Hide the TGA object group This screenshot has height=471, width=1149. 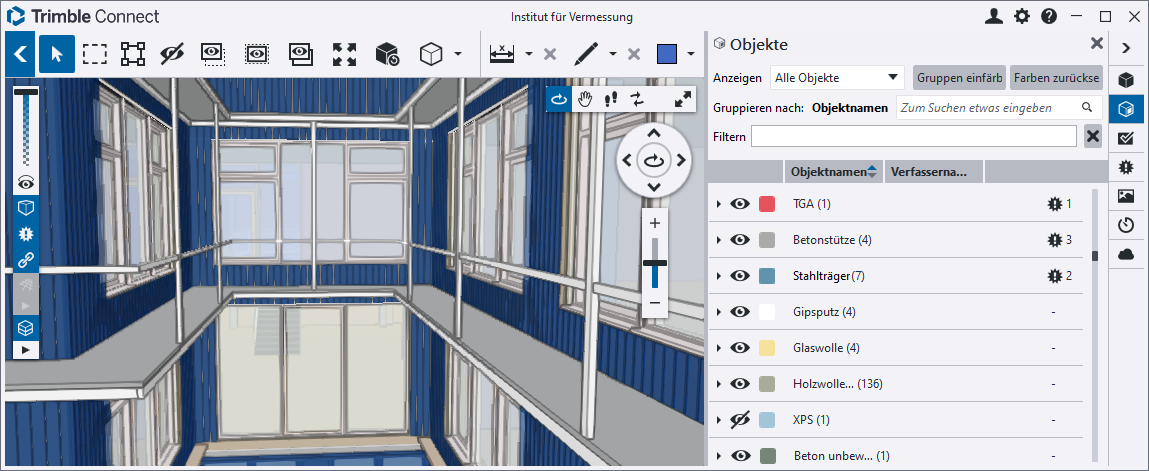tap(740, 204)
